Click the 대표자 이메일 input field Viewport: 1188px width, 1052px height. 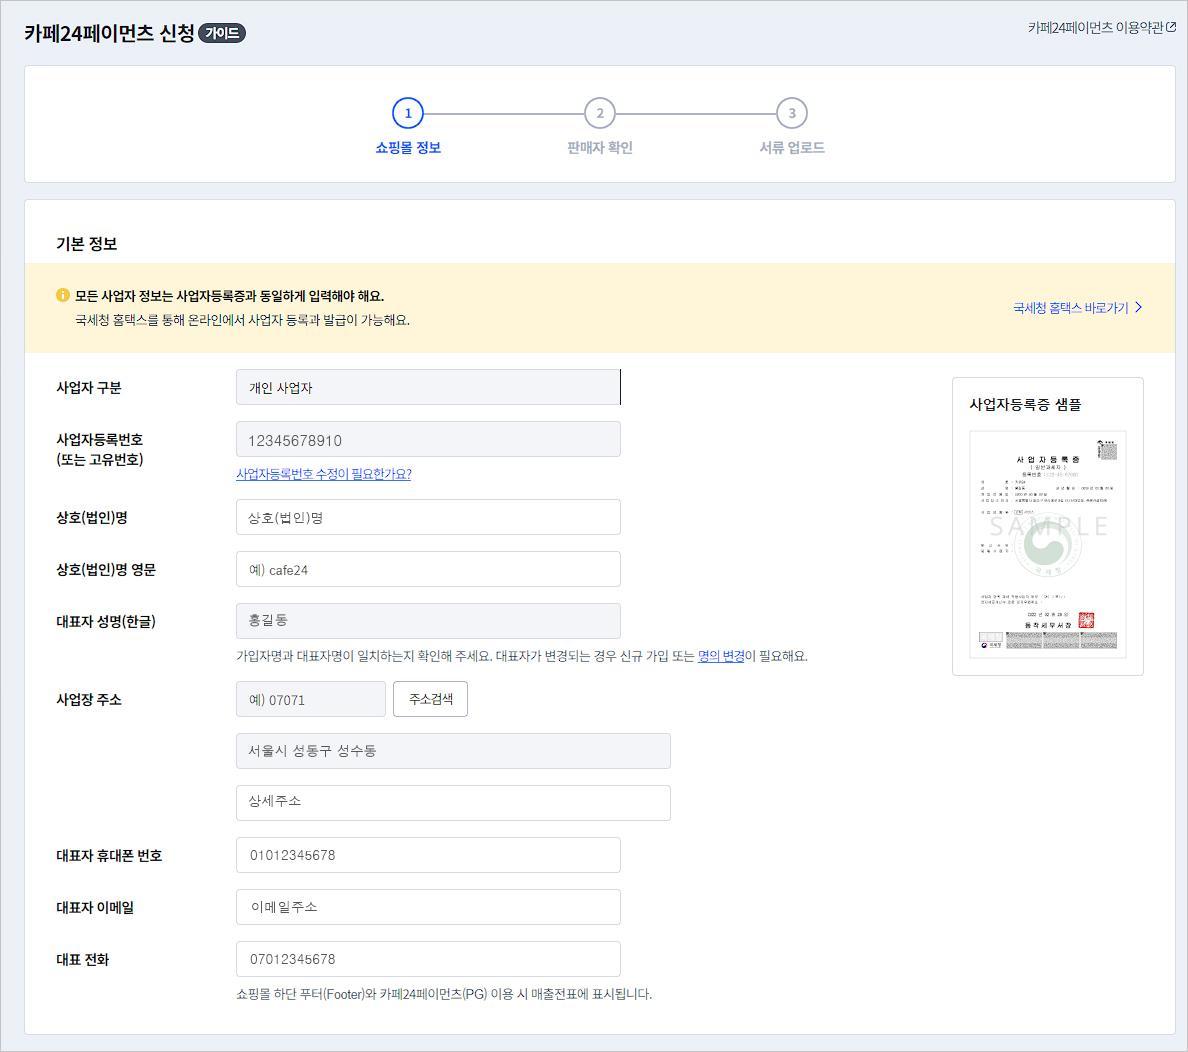pyautogui.click(x=428, y=906)
